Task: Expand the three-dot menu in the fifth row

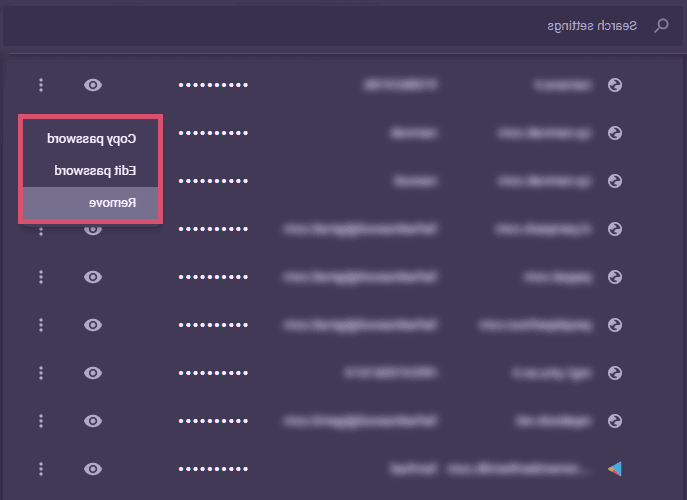Action: 41,277
